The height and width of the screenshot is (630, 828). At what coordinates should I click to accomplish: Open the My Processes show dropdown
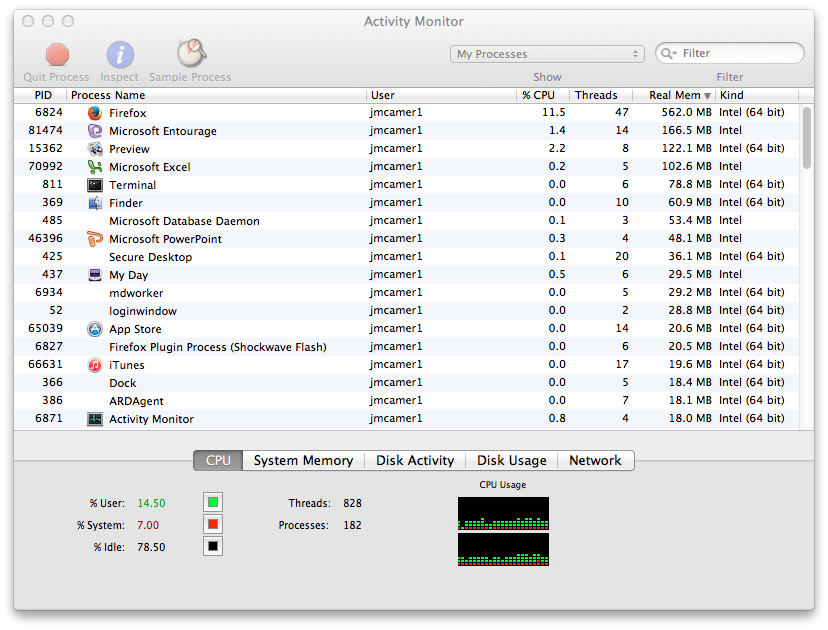tap(547, 54)
